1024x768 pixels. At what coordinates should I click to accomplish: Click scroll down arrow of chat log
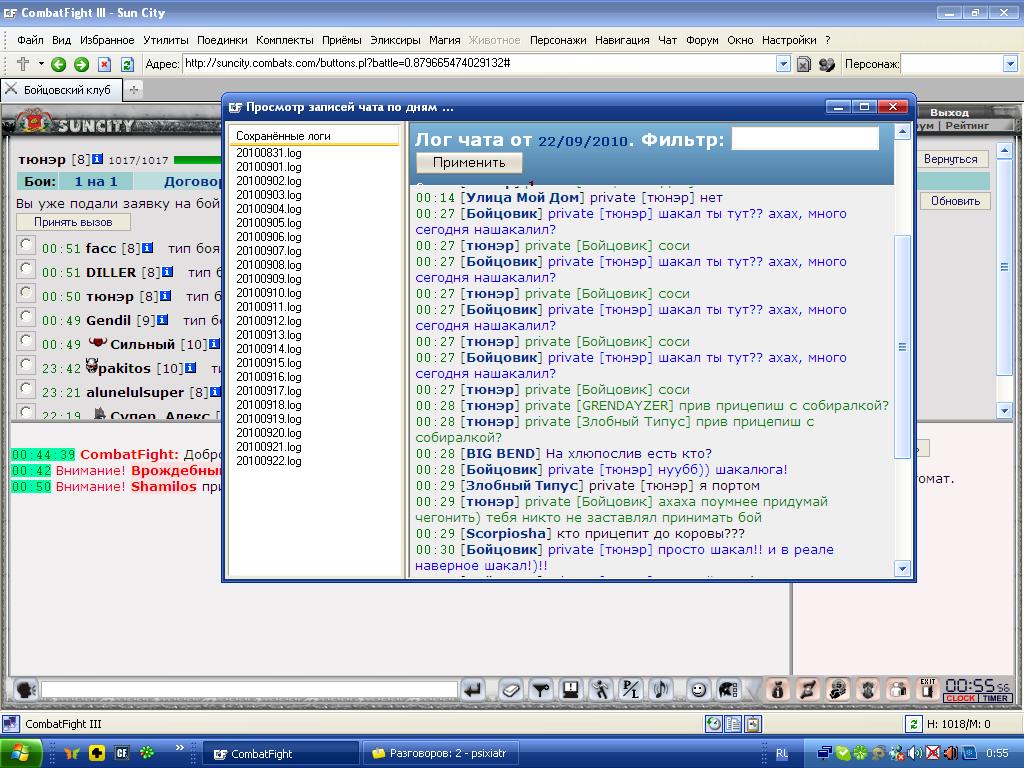tap(902, 568)
